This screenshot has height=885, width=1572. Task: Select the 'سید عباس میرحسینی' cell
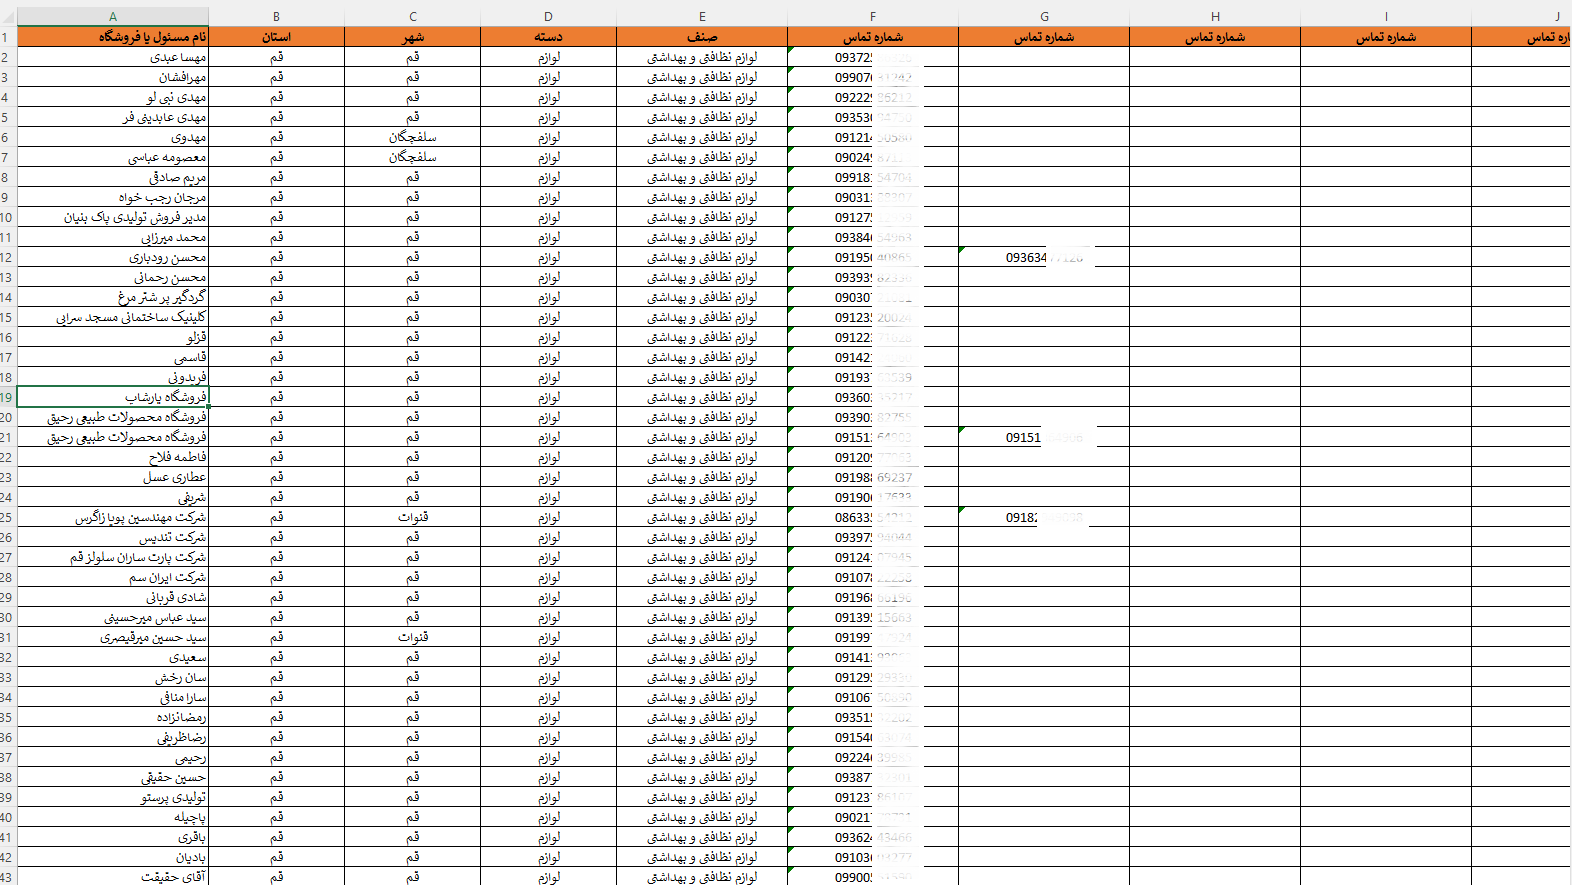(x=113, y=617)
